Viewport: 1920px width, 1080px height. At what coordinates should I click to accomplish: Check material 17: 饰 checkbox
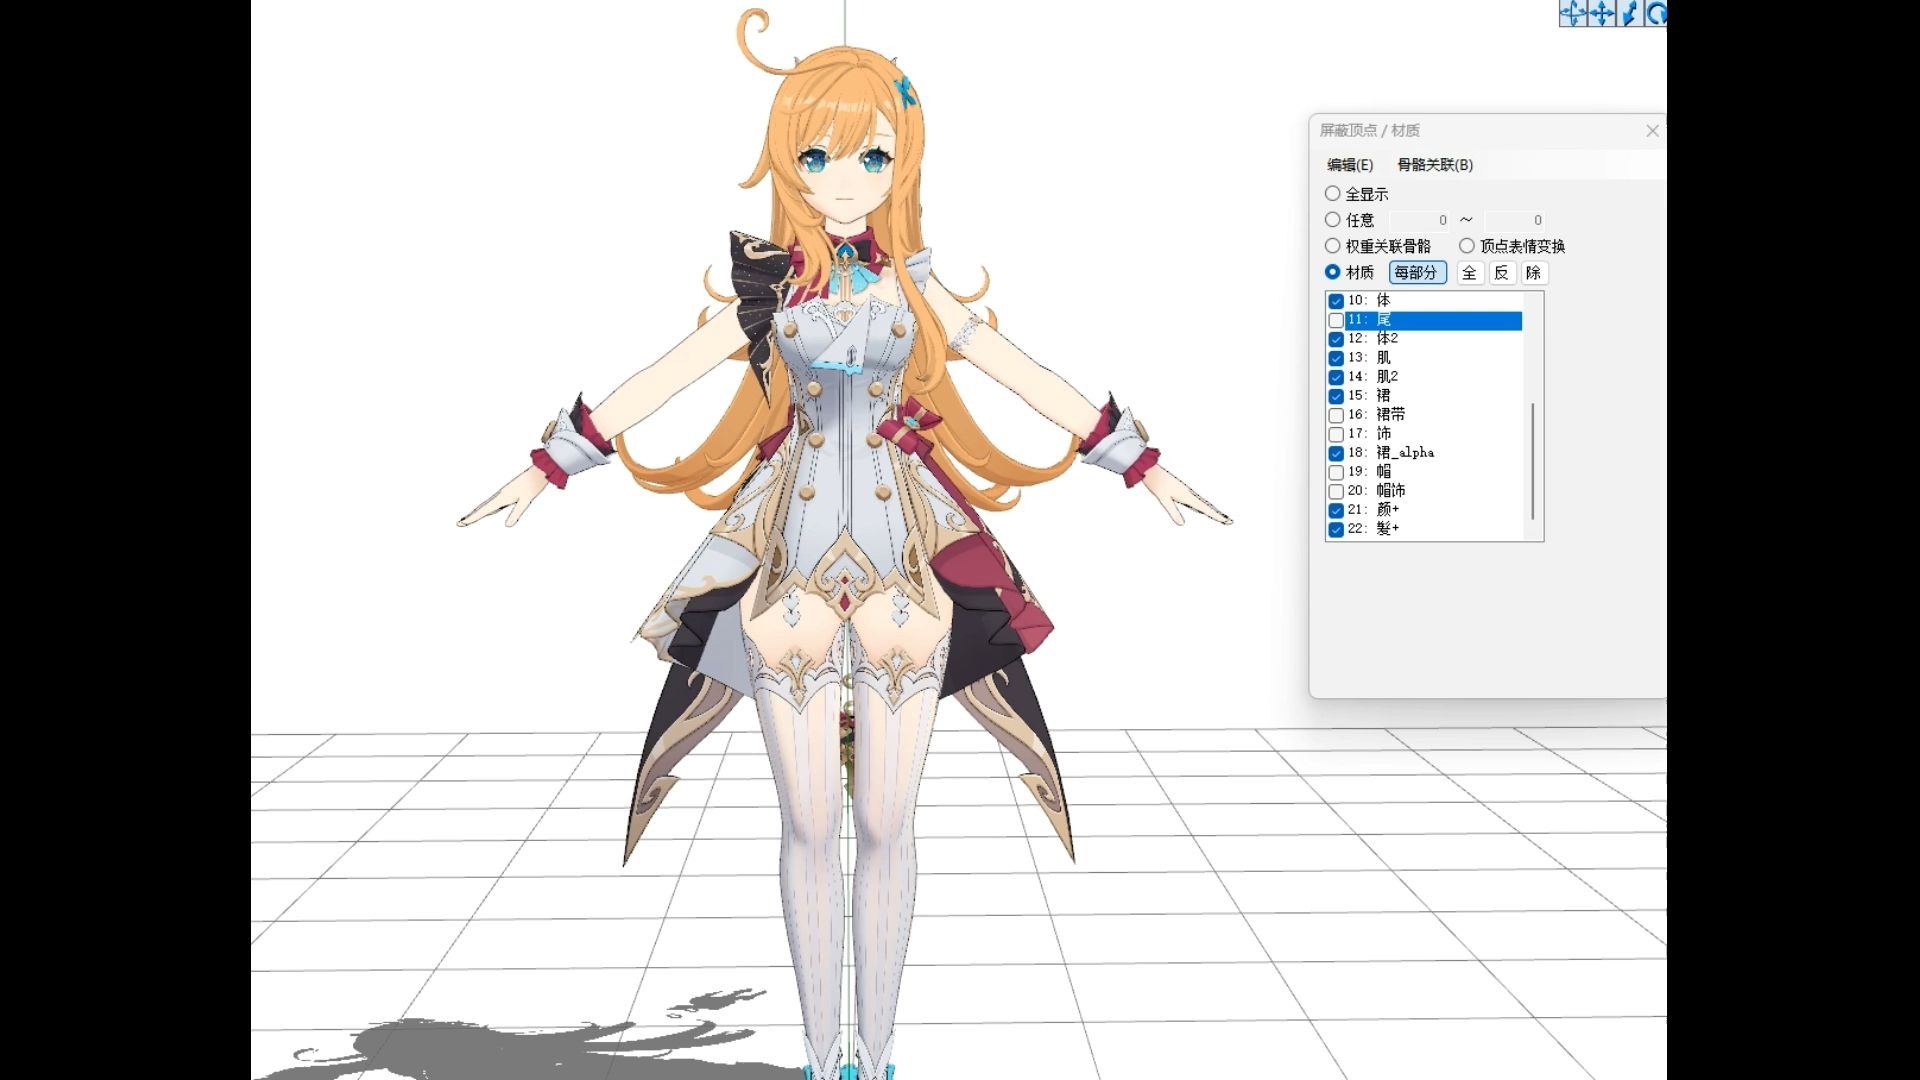tap(1336, 434)
